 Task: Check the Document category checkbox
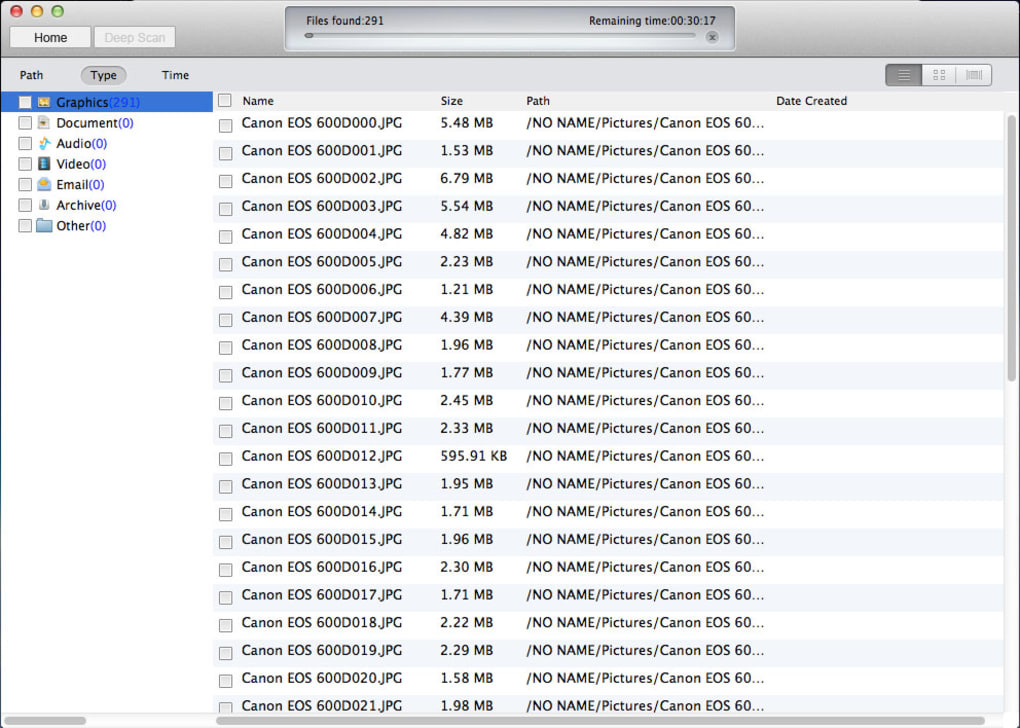point(25,122)
